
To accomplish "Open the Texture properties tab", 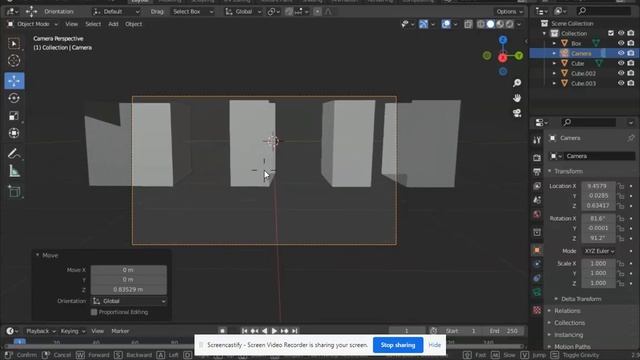I will 537,310.
